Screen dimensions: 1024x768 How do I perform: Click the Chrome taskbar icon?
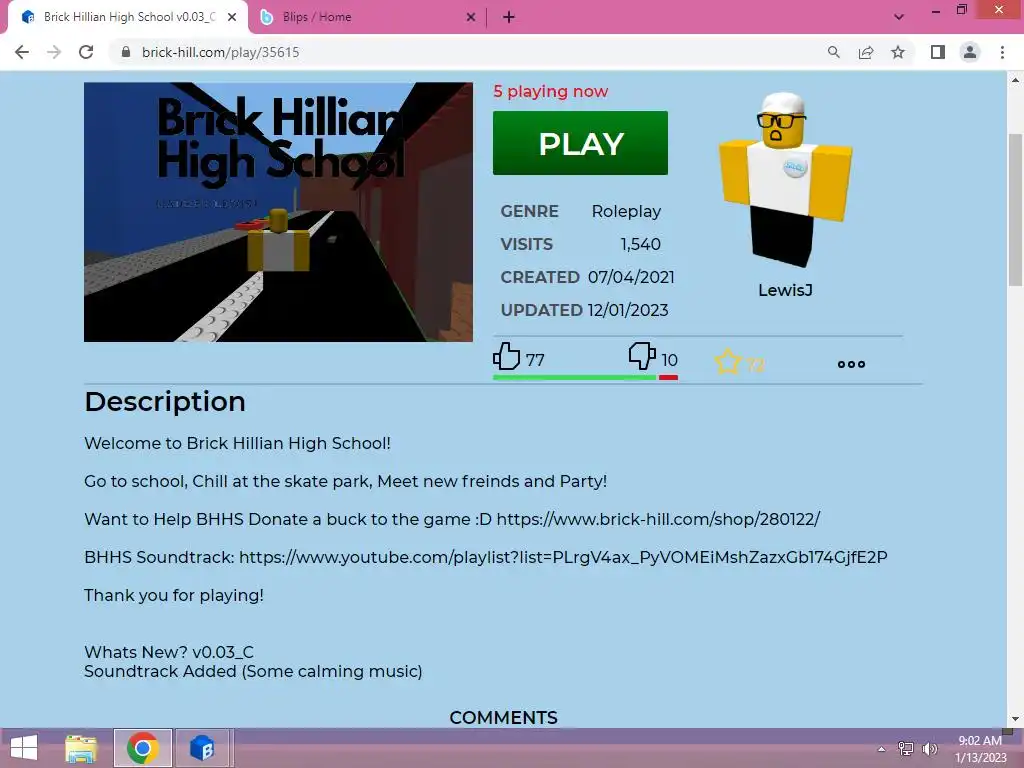click(143, 748)
